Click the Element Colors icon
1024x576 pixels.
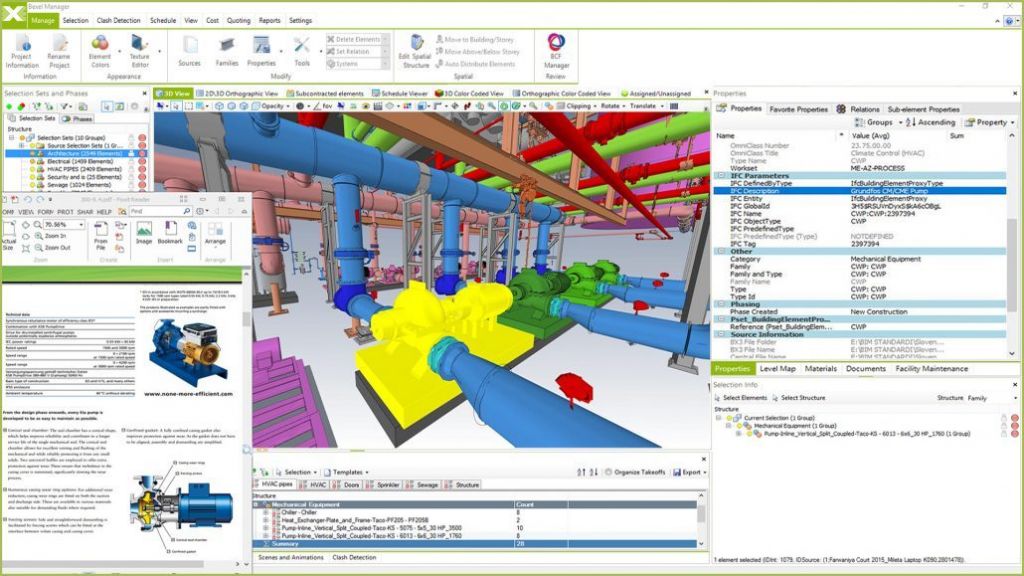point(100,51)
